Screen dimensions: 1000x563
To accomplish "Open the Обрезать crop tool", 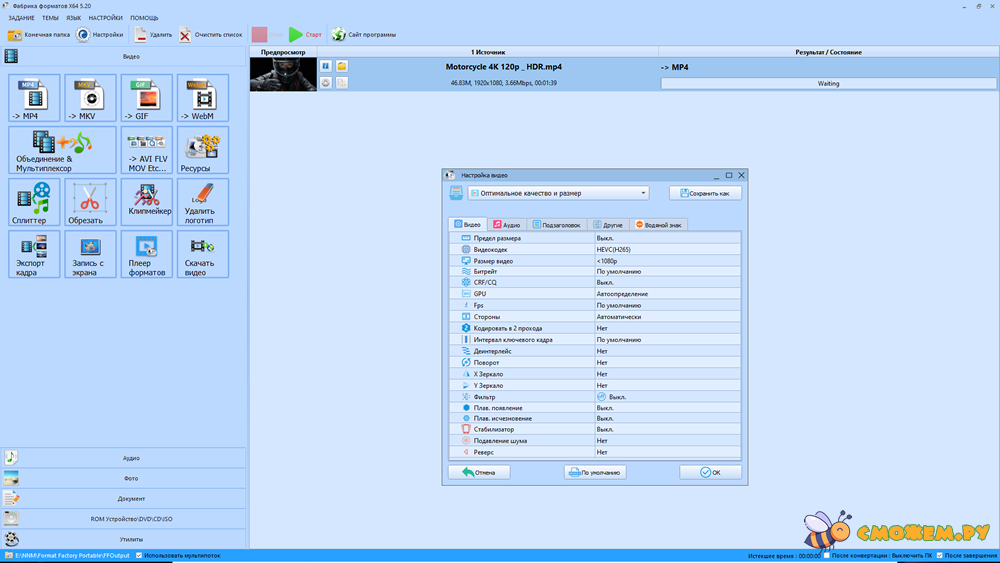I will tap(90, 202).
